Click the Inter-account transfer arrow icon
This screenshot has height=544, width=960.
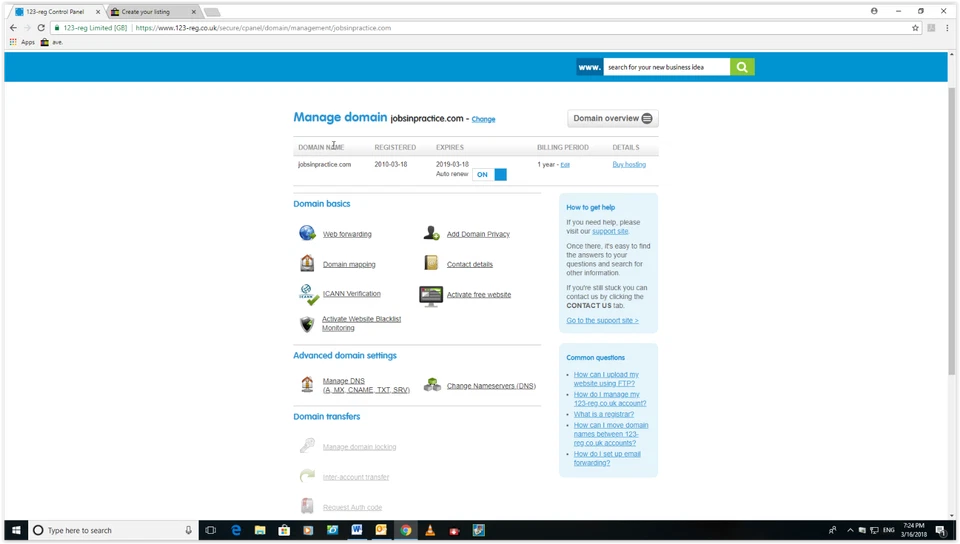coord(307,475)
